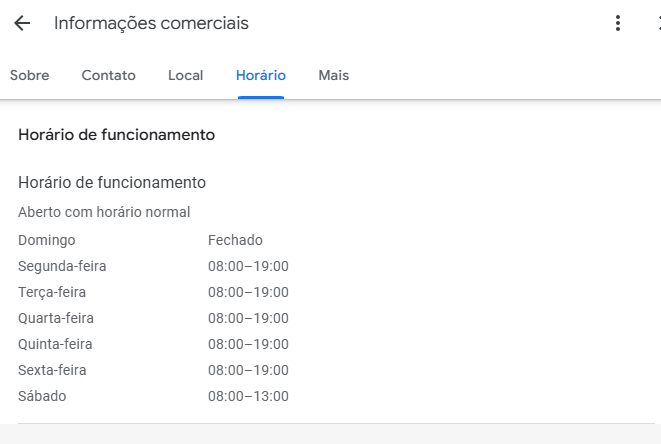Image resolution: width=661 pixels, height=444 pixels.
Task: Edit the Sábado hours 08:00–13:00
Action: click(x=248, y=396)
